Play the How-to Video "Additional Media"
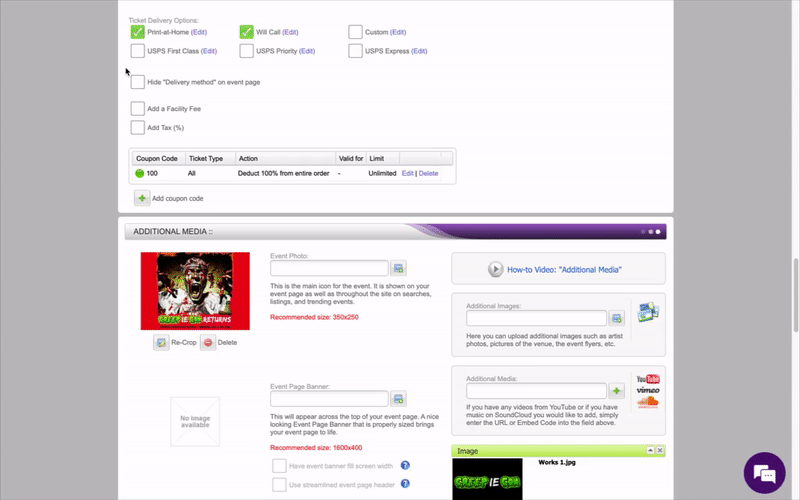 [x=495, y=269]
